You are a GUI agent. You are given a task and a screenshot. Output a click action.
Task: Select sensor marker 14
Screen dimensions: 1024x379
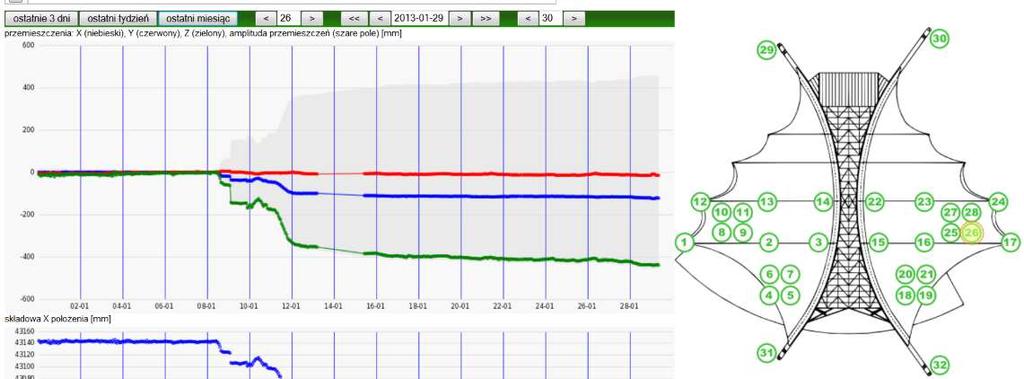pyautogui.click(x=824, y=203)
